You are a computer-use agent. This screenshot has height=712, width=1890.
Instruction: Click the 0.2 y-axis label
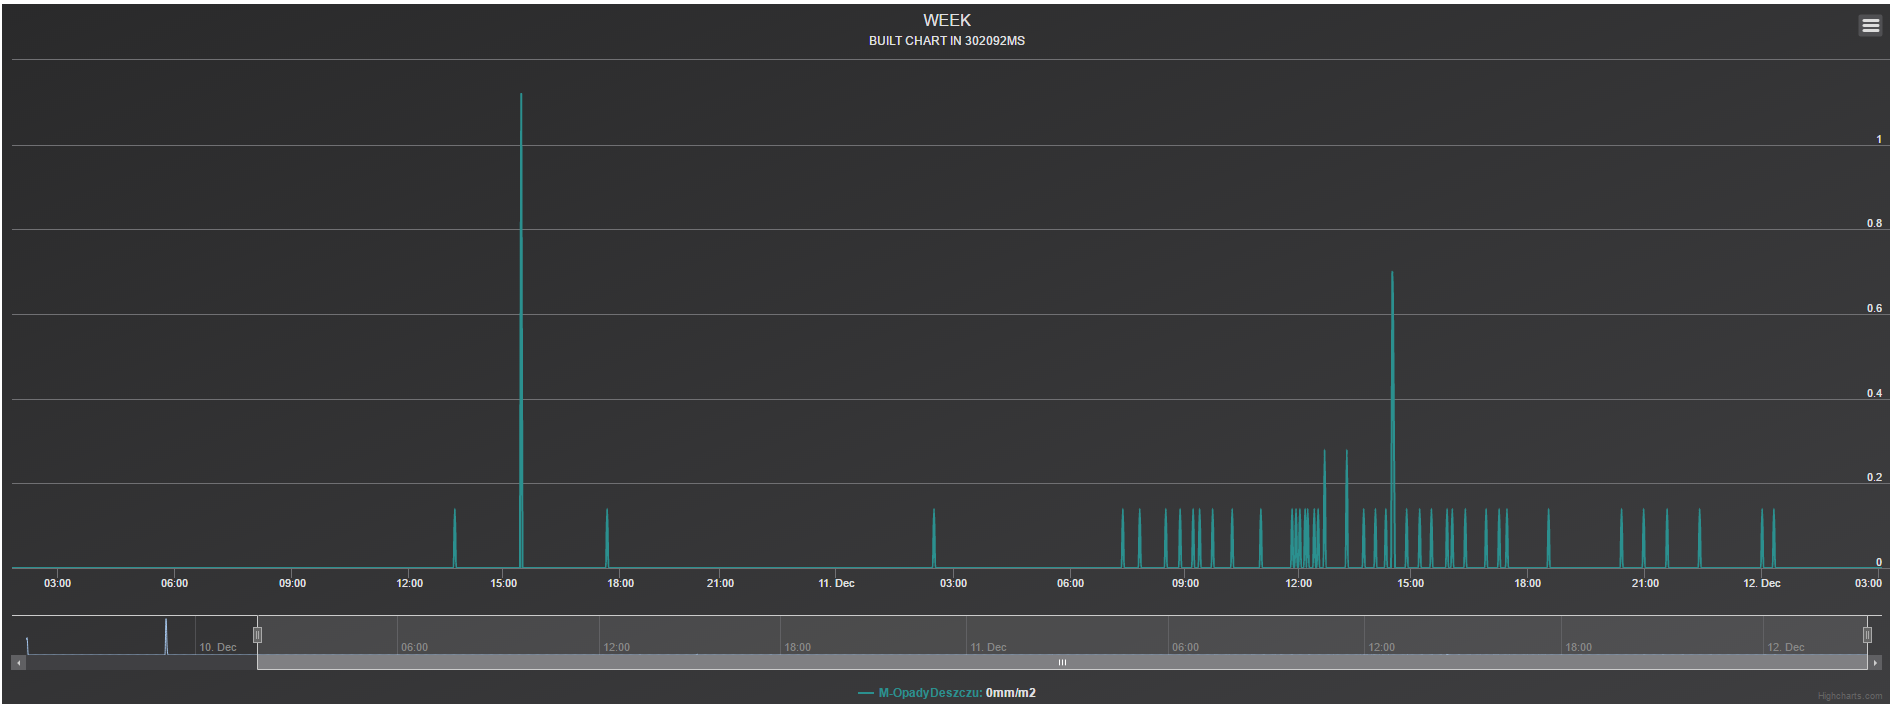pyautogui.click(x=1874, y=477)
